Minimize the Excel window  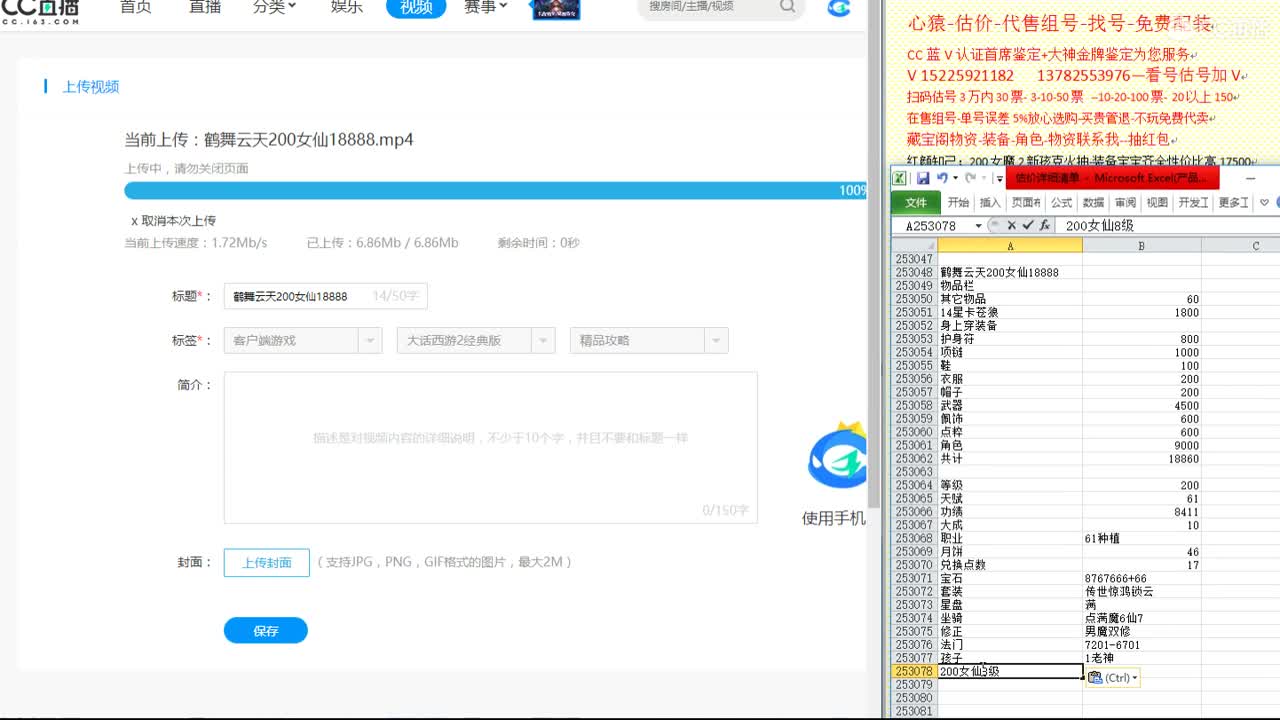coord(1250,179)
